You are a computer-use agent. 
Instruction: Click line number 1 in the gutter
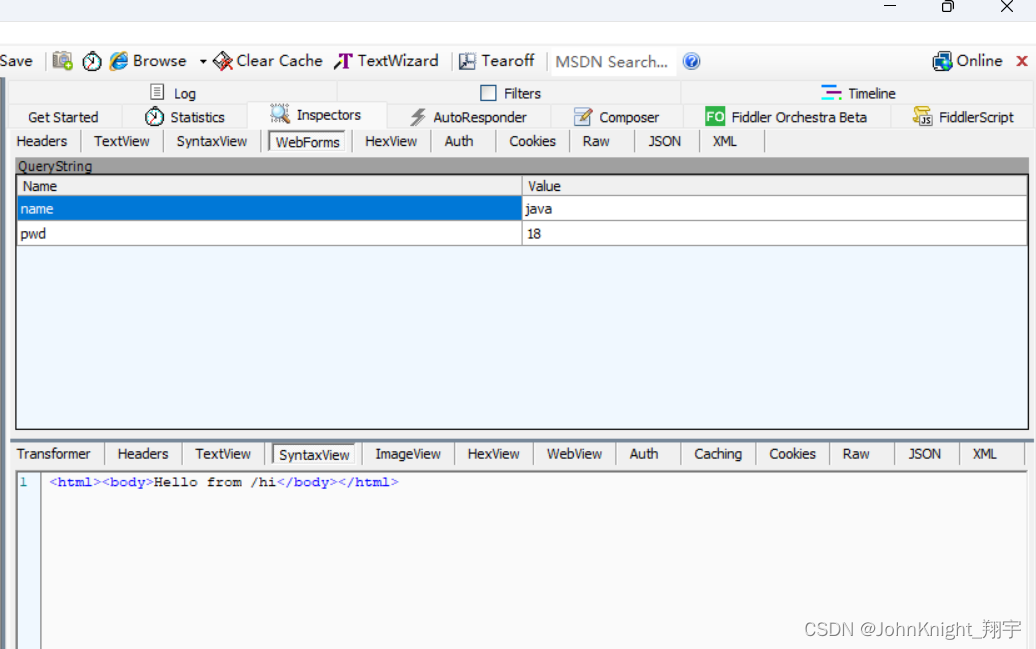click(x=24, y=482)
